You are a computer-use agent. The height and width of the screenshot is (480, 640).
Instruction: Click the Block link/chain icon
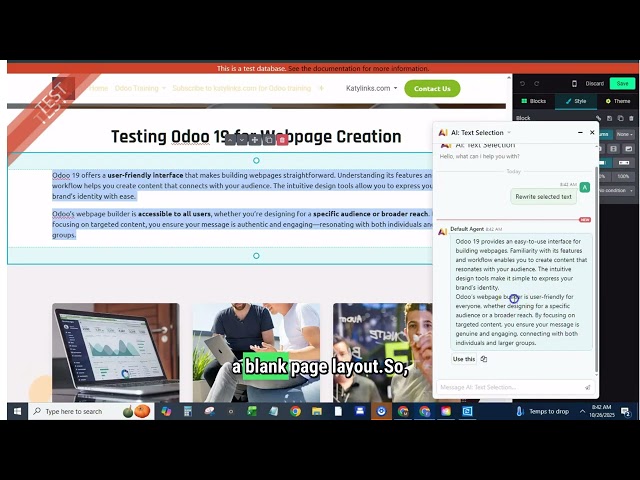[598, 118]
